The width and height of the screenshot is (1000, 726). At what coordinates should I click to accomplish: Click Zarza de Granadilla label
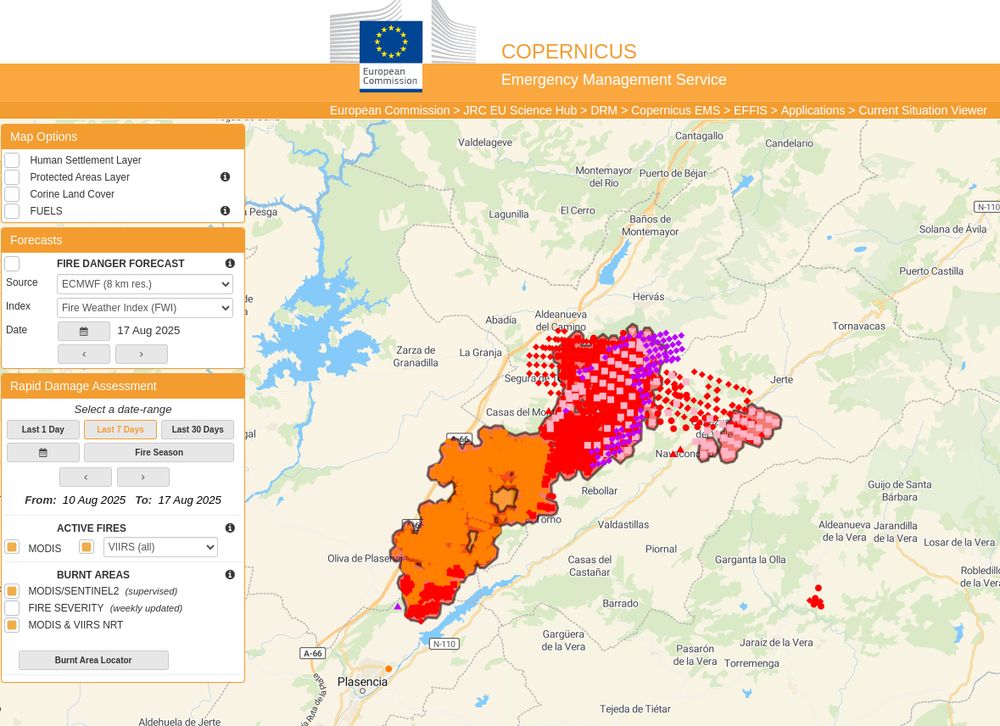416,357
